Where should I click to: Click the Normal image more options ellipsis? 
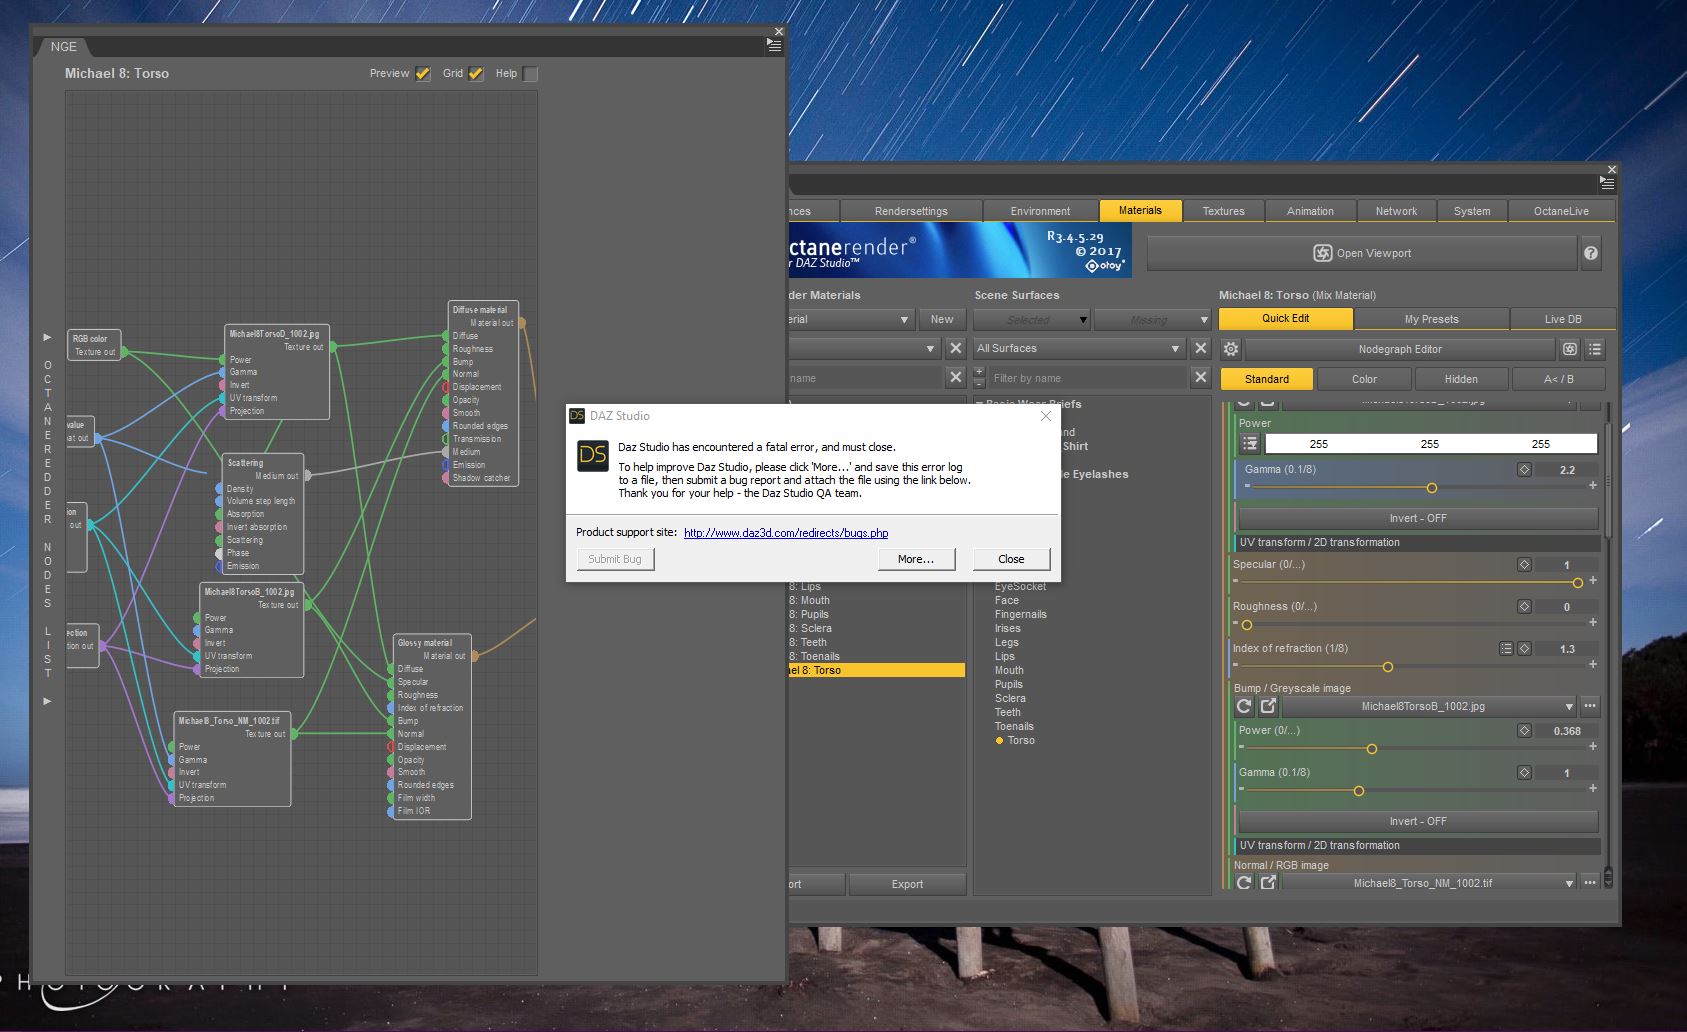click(x=1590, y=883)
